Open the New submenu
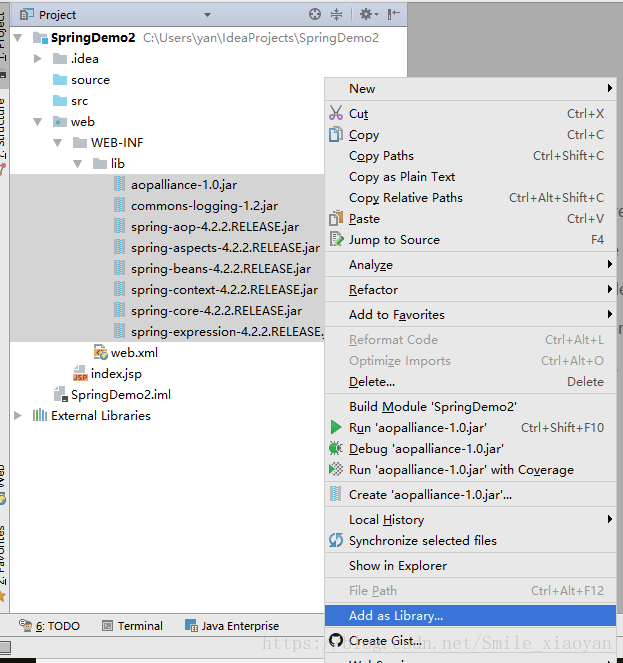The image size is (623, 663). tap(470, 89)
